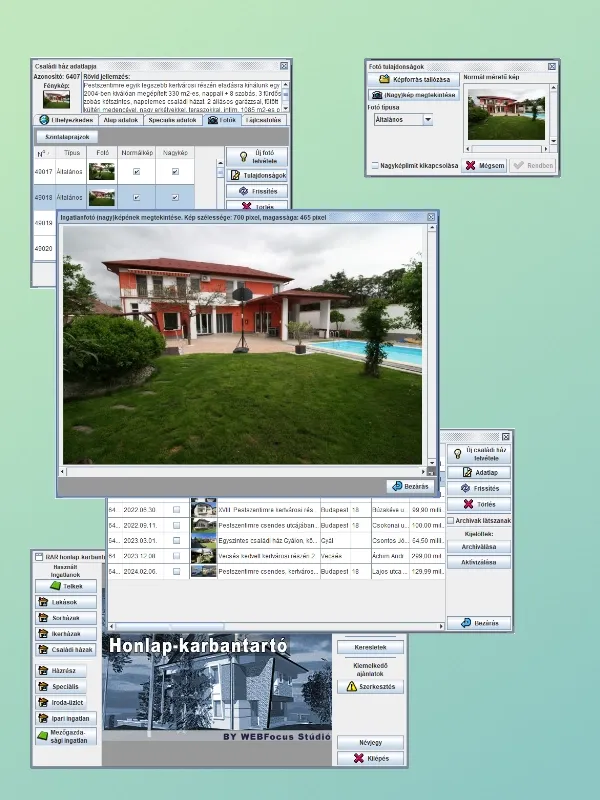The width and height of the screenshot is (600, 800).
Task: Click the Névjegy button
Action: click(x=370, y=742)
